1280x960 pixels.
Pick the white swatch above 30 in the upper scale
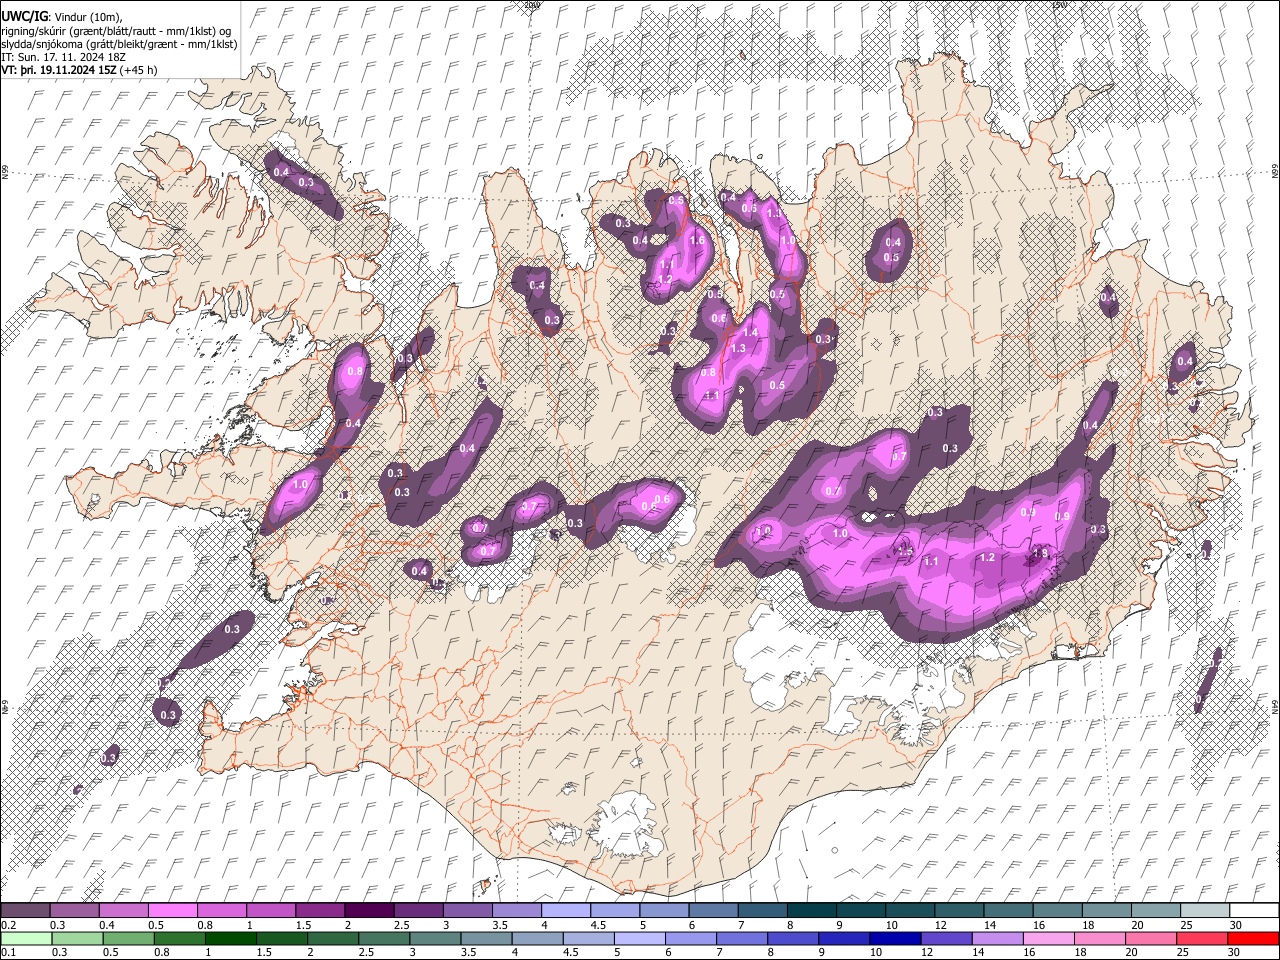coord(1254,911)
